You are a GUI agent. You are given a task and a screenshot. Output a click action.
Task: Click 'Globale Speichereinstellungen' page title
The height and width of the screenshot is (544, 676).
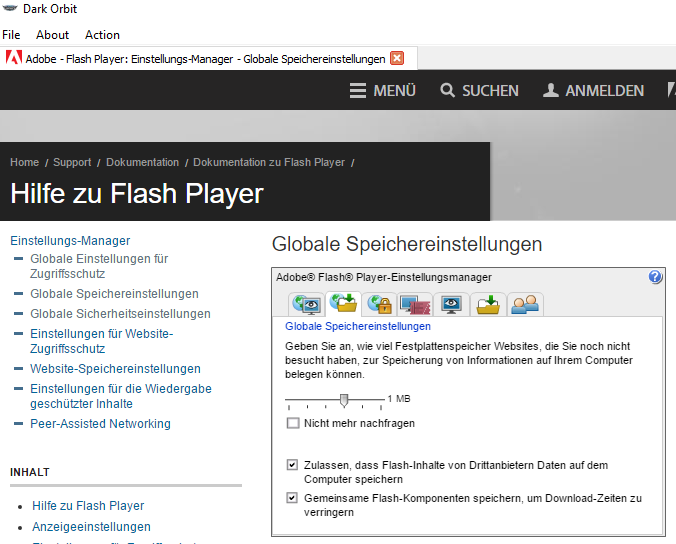click(407, 244)
